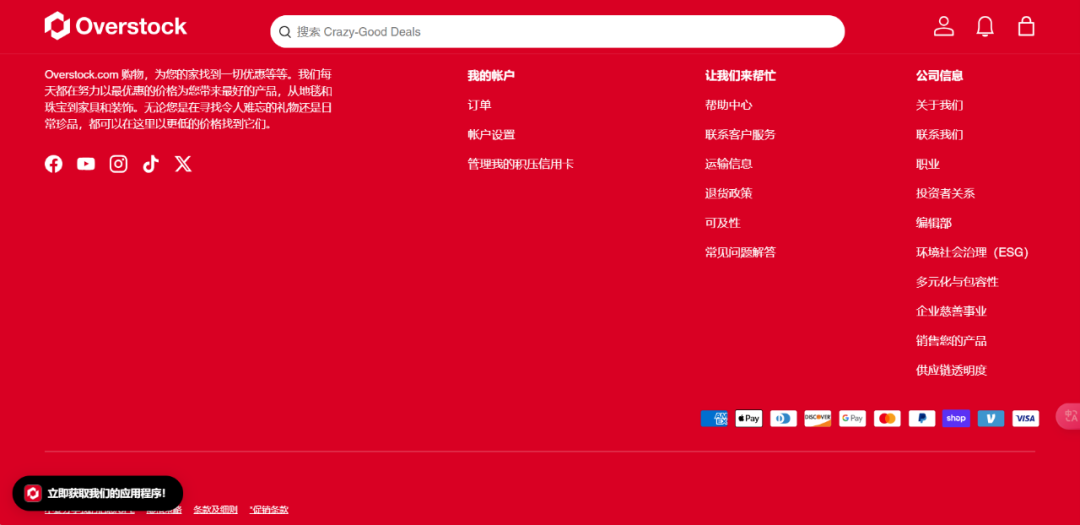This screenshot has width=1080, height=525.
Task: Open the 多元化与包容性 link
Action: tap(957, 282)
